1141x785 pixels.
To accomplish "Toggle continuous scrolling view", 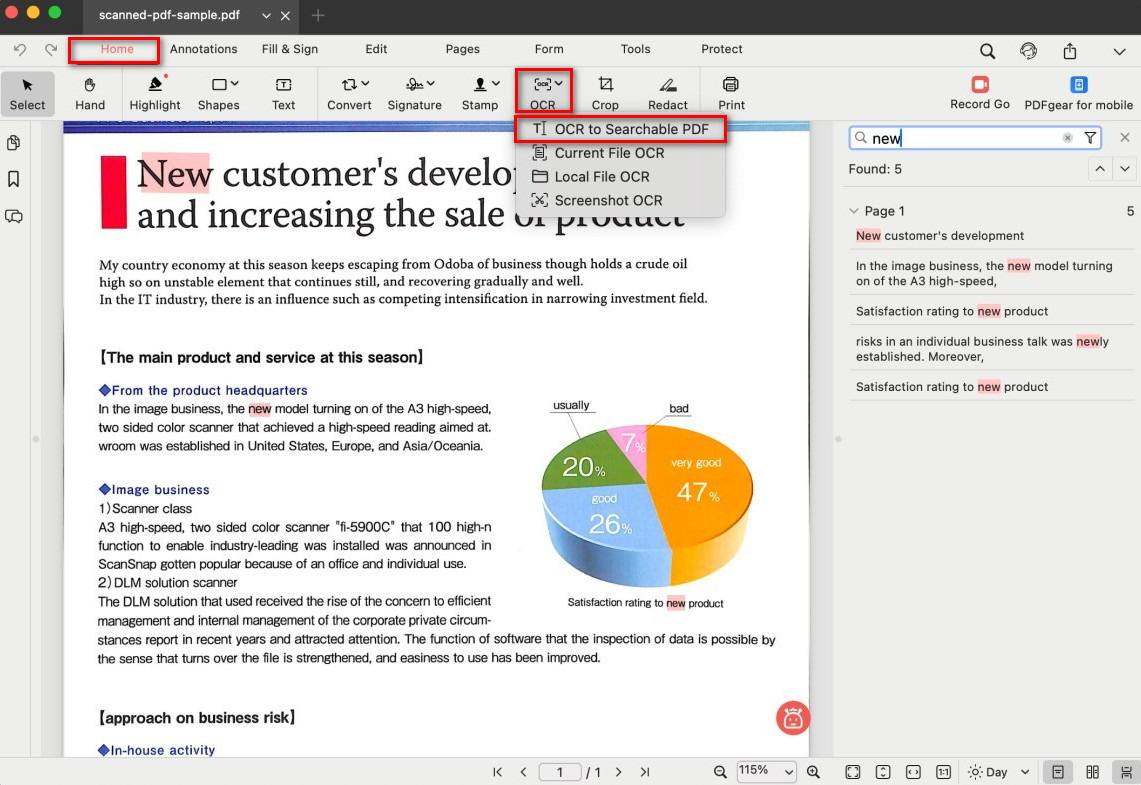I will (x=1126, y=772).
